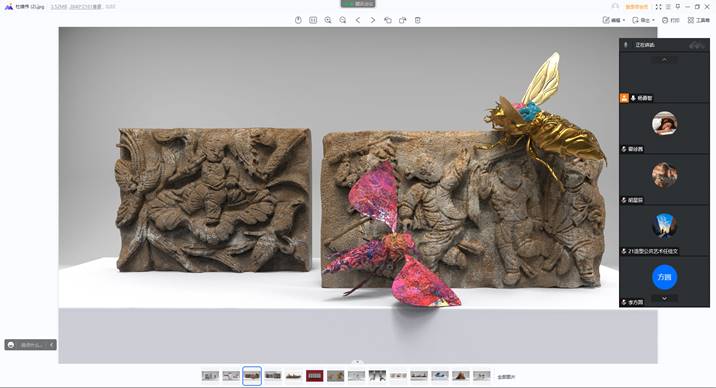Go to the previous image arrow
Screen dimensions: 716x388
coord(358,20)
